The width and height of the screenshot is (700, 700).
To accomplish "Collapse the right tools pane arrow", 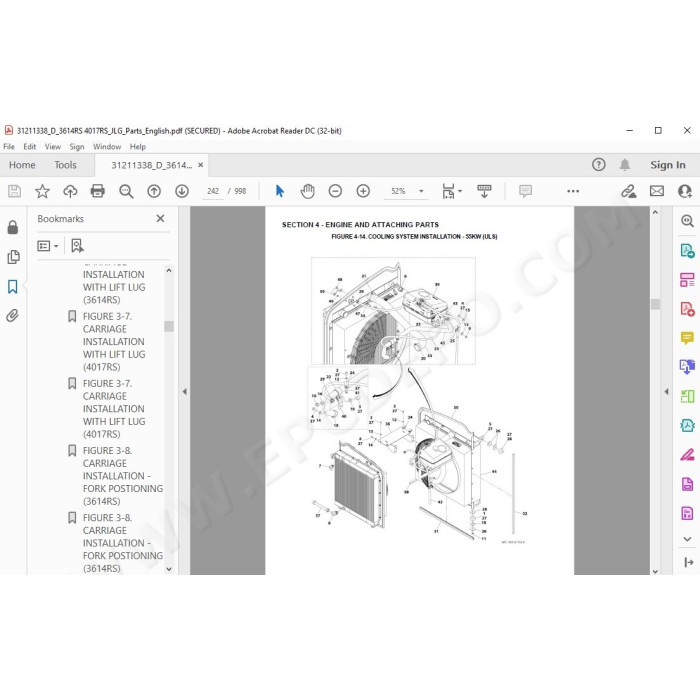I will [667, 392].
